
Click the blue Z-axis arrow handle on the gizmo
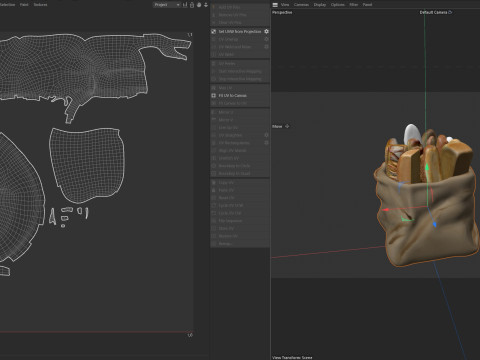pos(434,224)
